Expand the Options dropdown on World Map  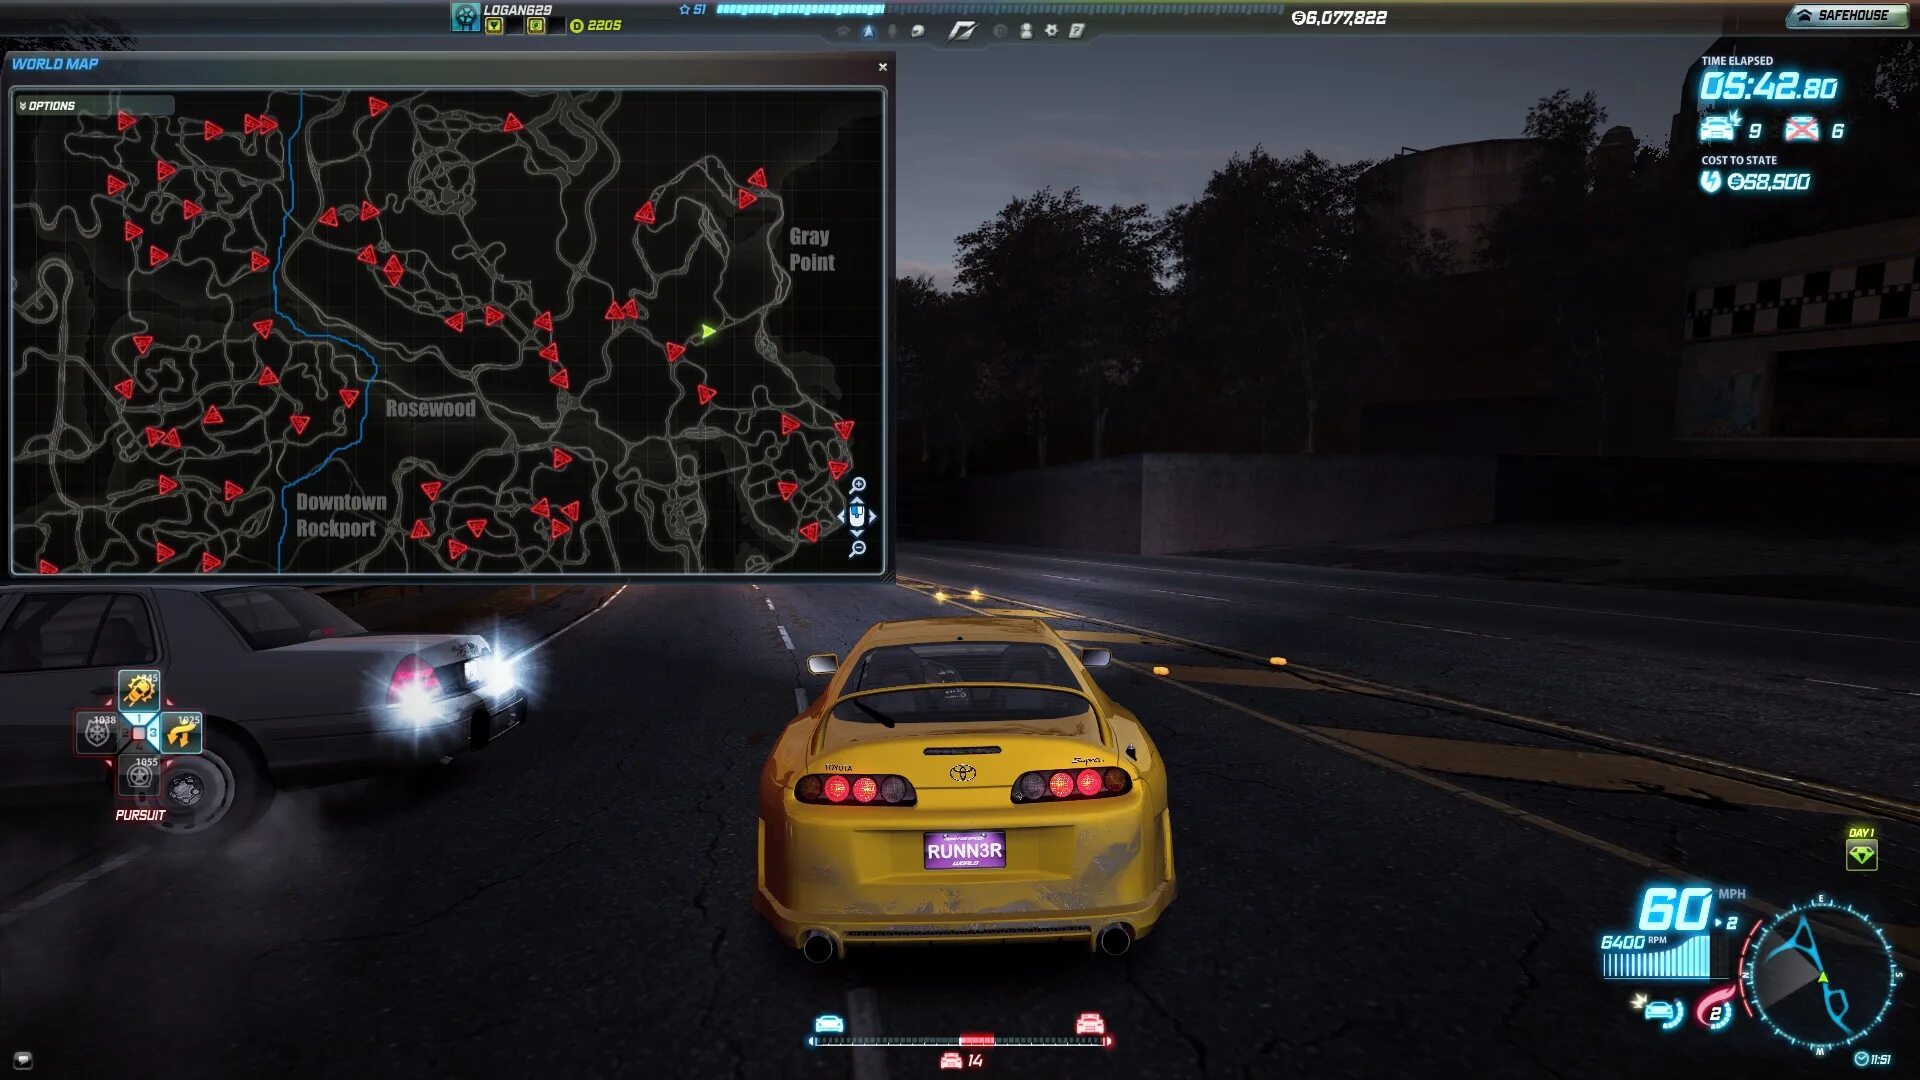pyautogui.click(x=93, y=105)
